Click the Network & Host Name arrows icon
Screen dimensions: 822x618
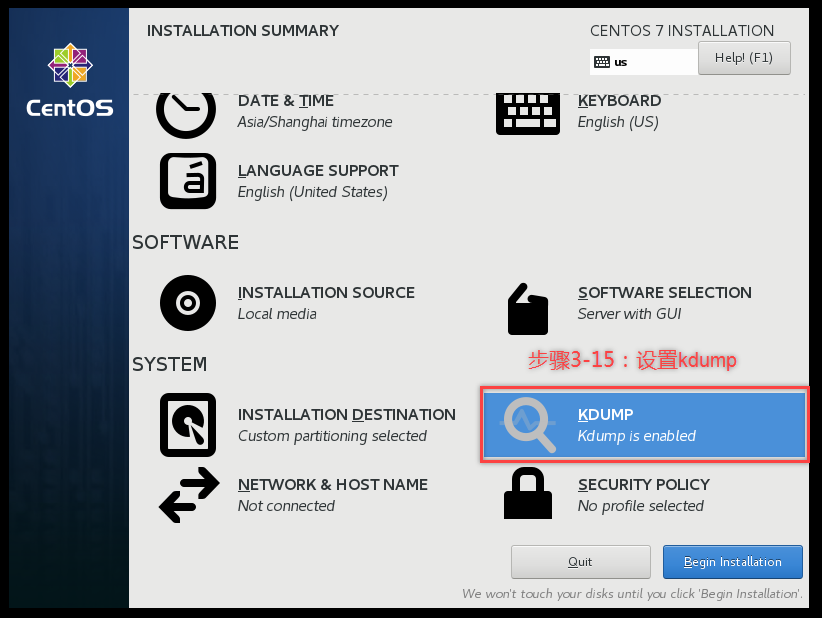coord(189,495)
